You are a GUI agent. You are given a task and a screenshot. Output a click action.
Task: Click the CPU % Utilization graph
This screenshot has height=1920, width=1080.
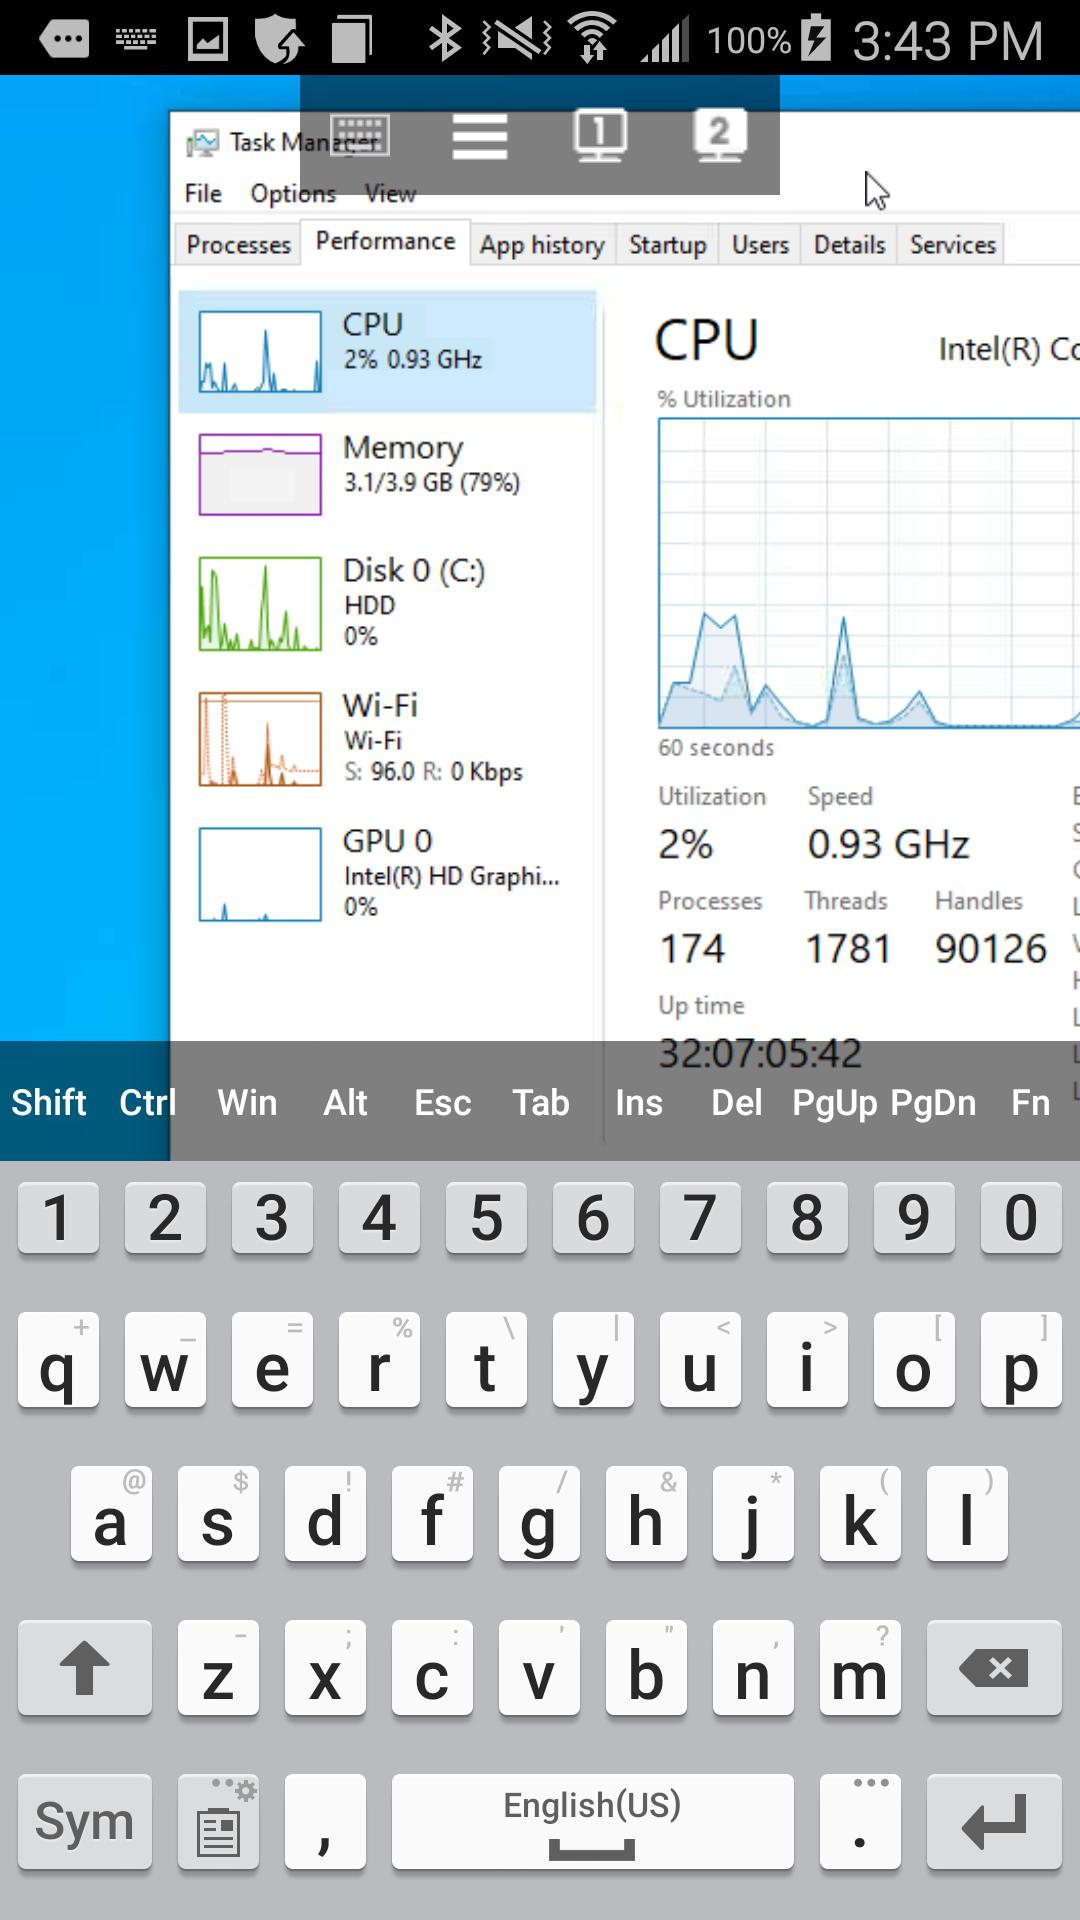click(868, 573)
